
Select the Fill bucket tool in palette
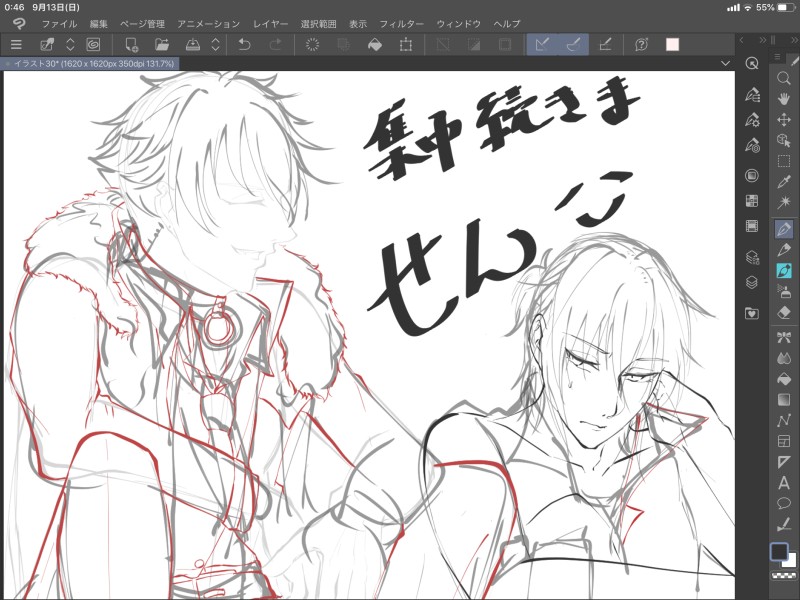(x=784, y=379)
